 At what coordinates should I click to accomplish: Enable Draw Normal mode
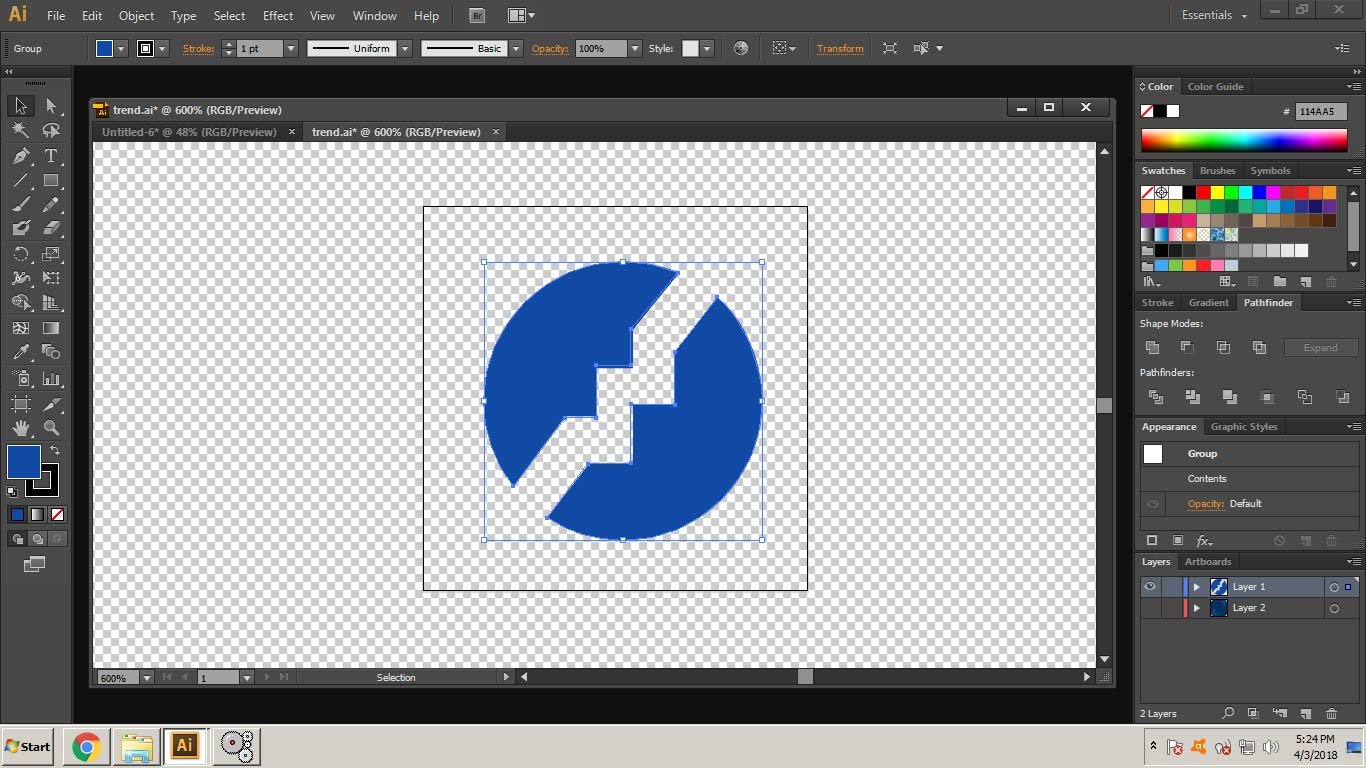[x=17, y=539]
